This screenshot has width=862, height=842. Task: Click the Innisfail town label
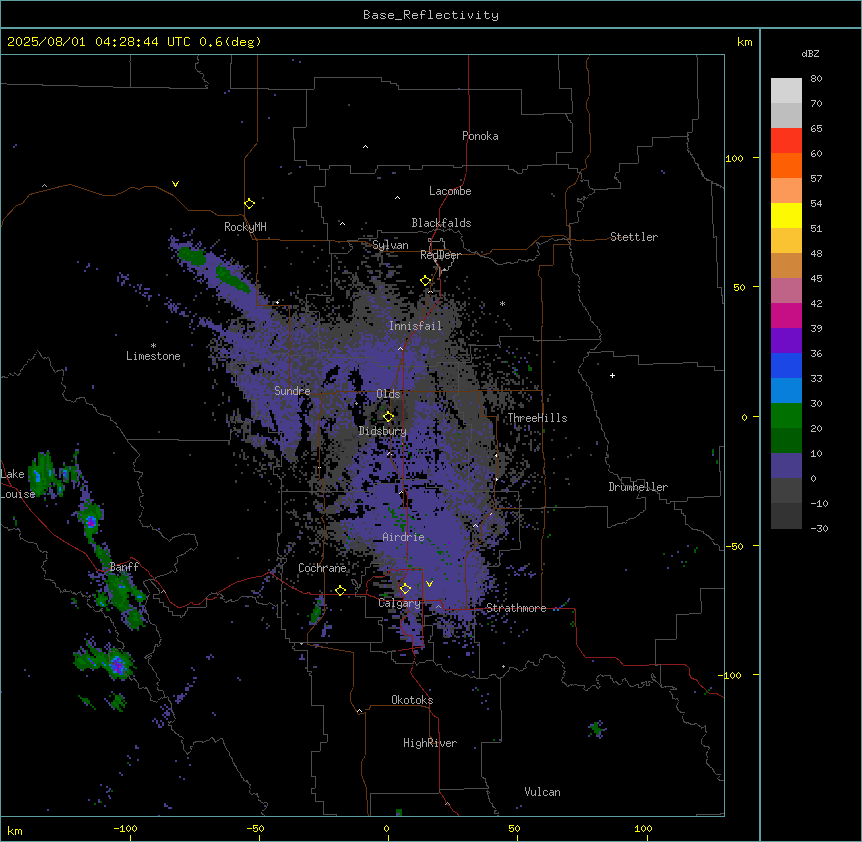416,326
